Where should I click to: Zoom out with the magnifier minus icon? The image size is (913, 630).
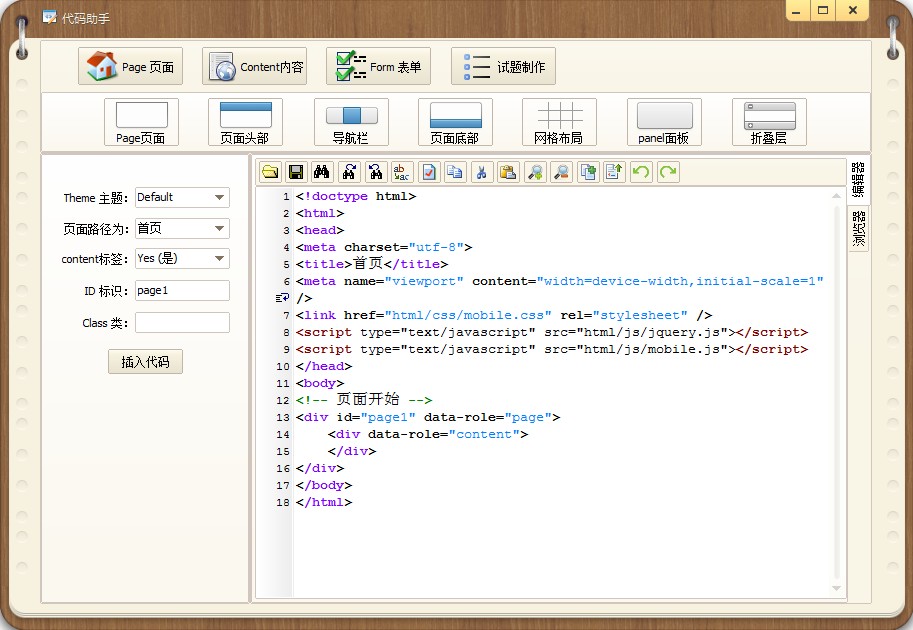[x=562, y=172]
